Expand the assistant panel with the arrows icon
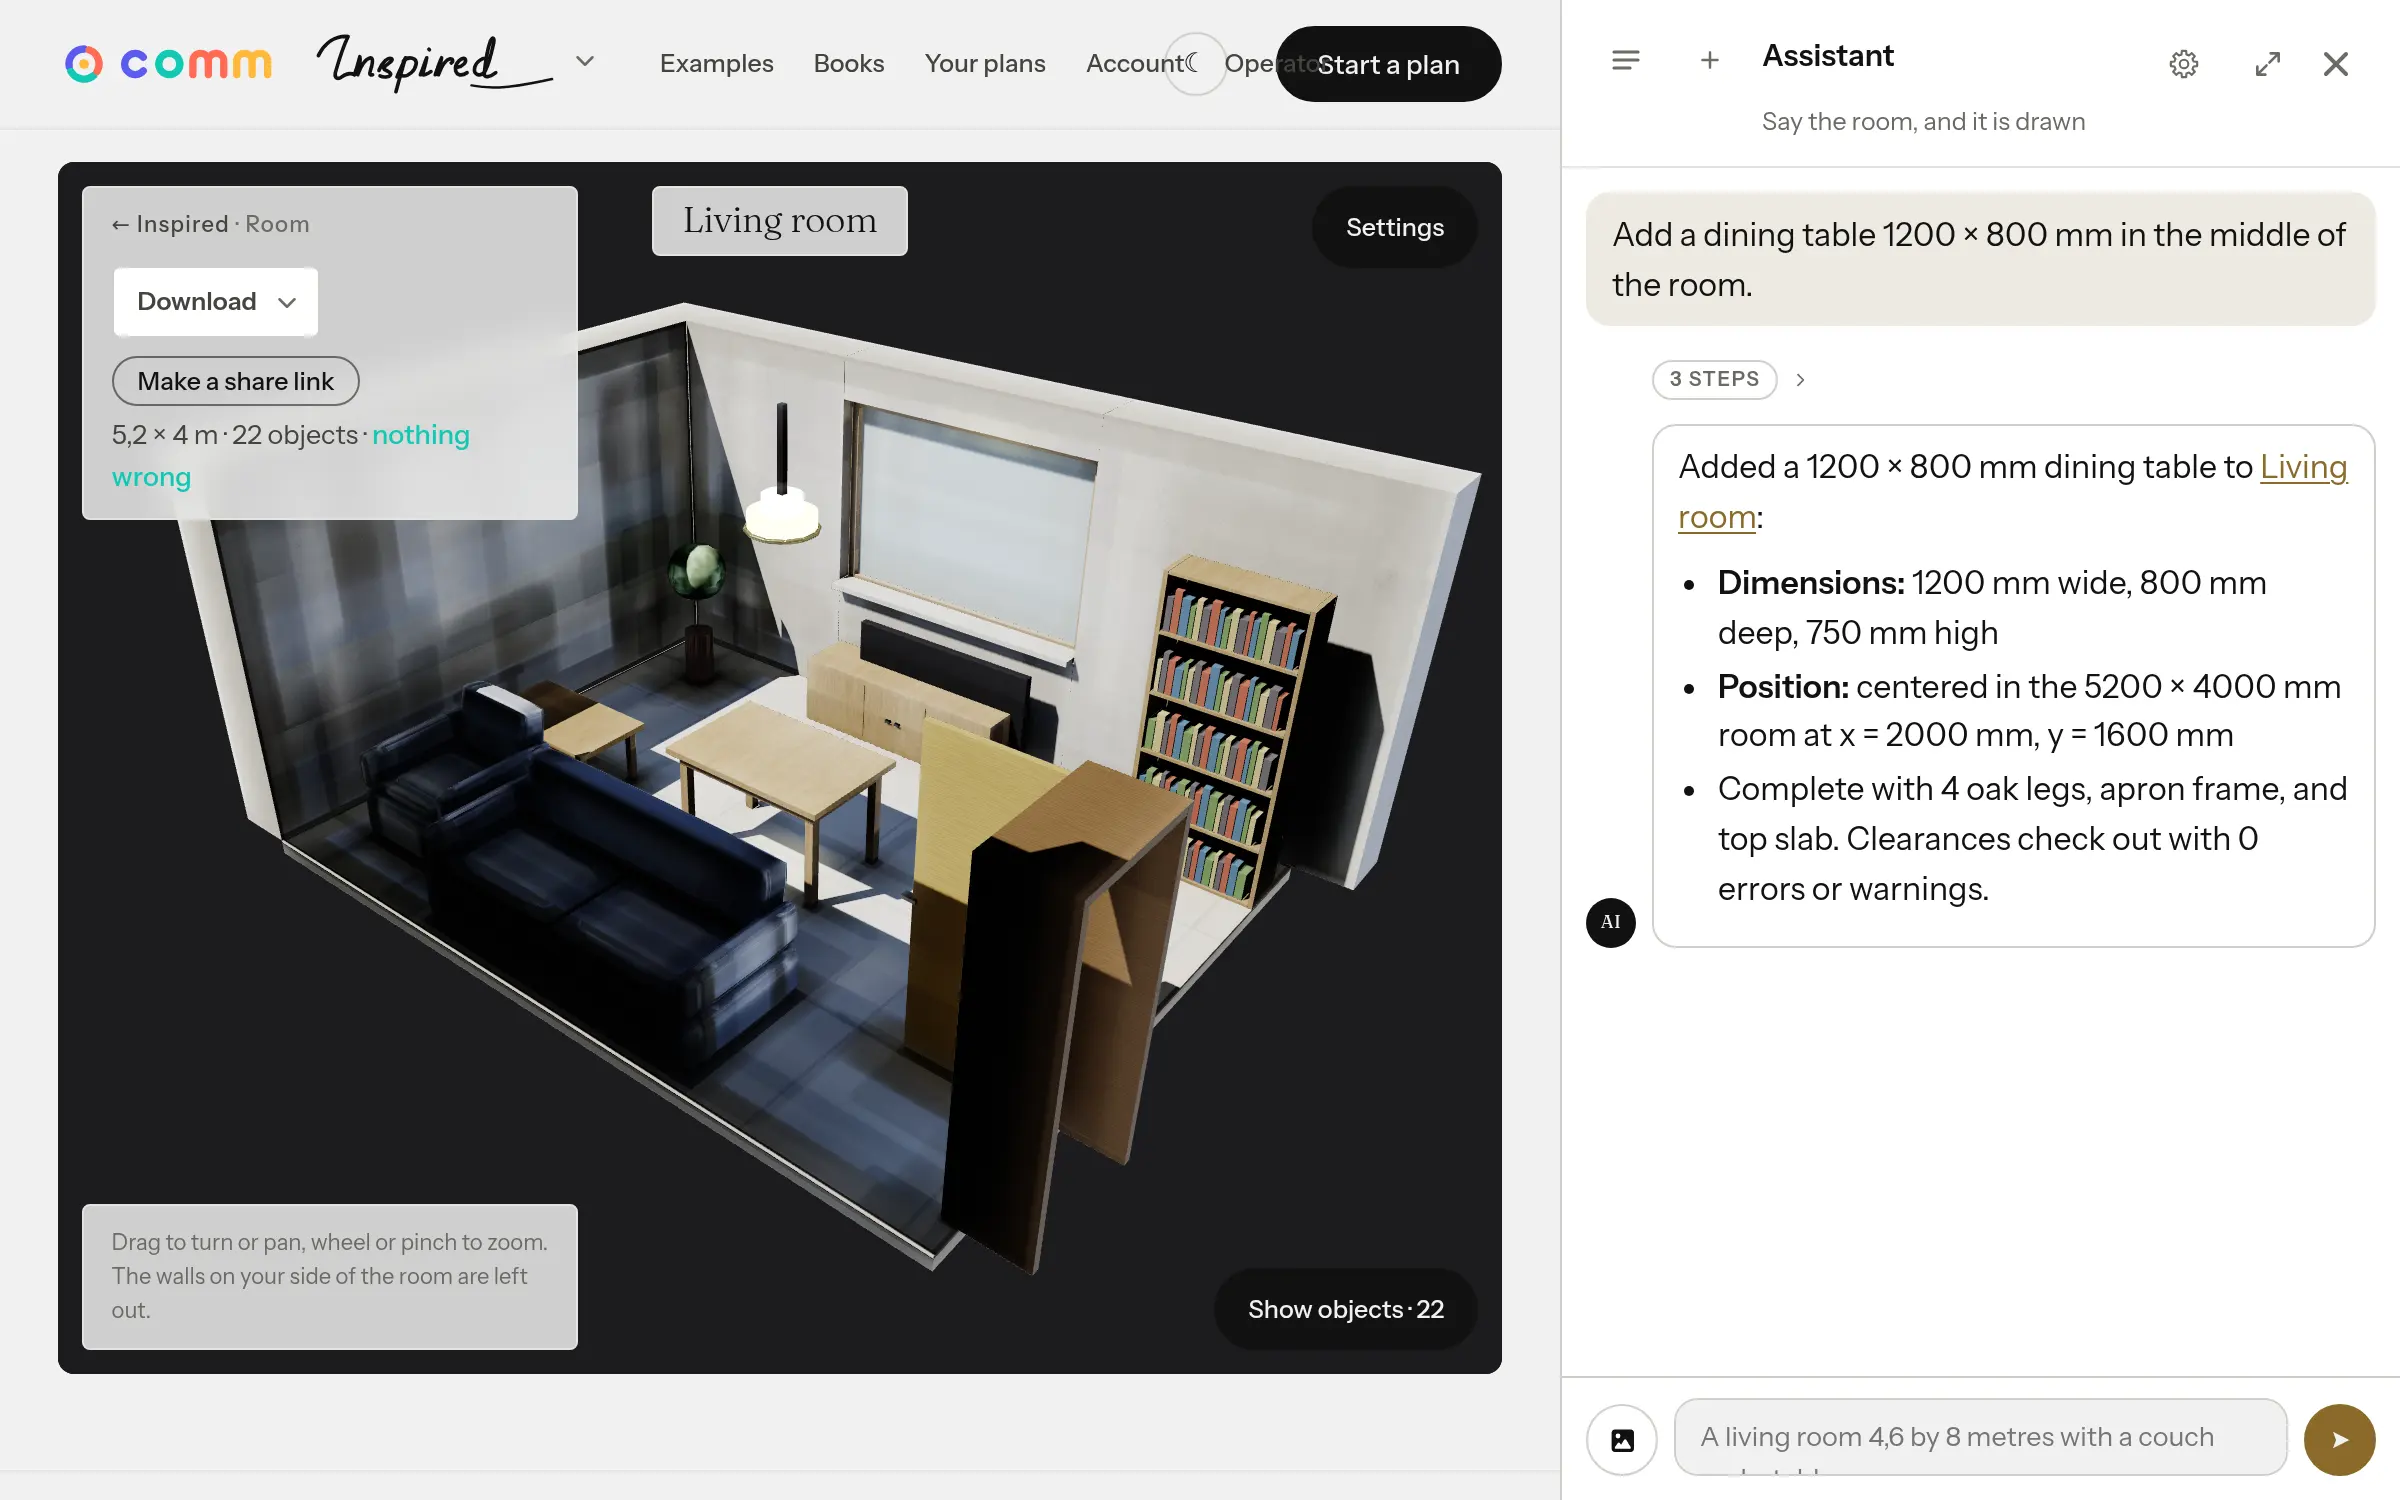Image resolution: width=2400 pixels, height=1500 pixels. pyautogui.click(x=2268, y=64)
